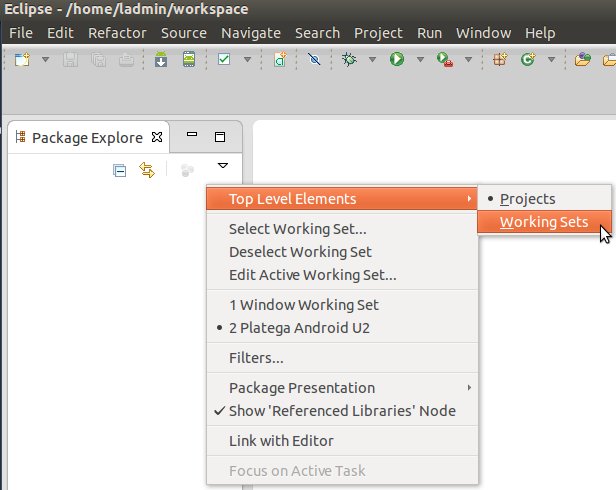Click the New Android XML file icon

pyautogui.click(x=280, y=60)
